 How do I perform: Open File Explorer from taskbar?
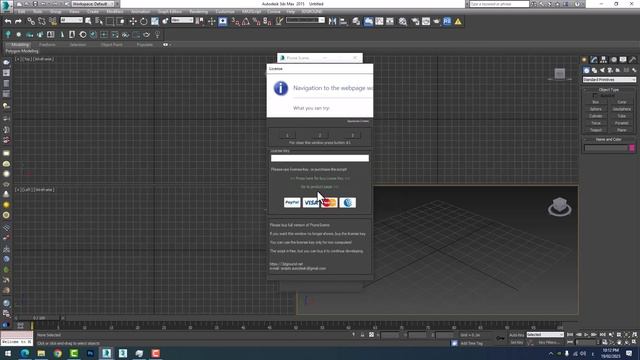[41, 353]
